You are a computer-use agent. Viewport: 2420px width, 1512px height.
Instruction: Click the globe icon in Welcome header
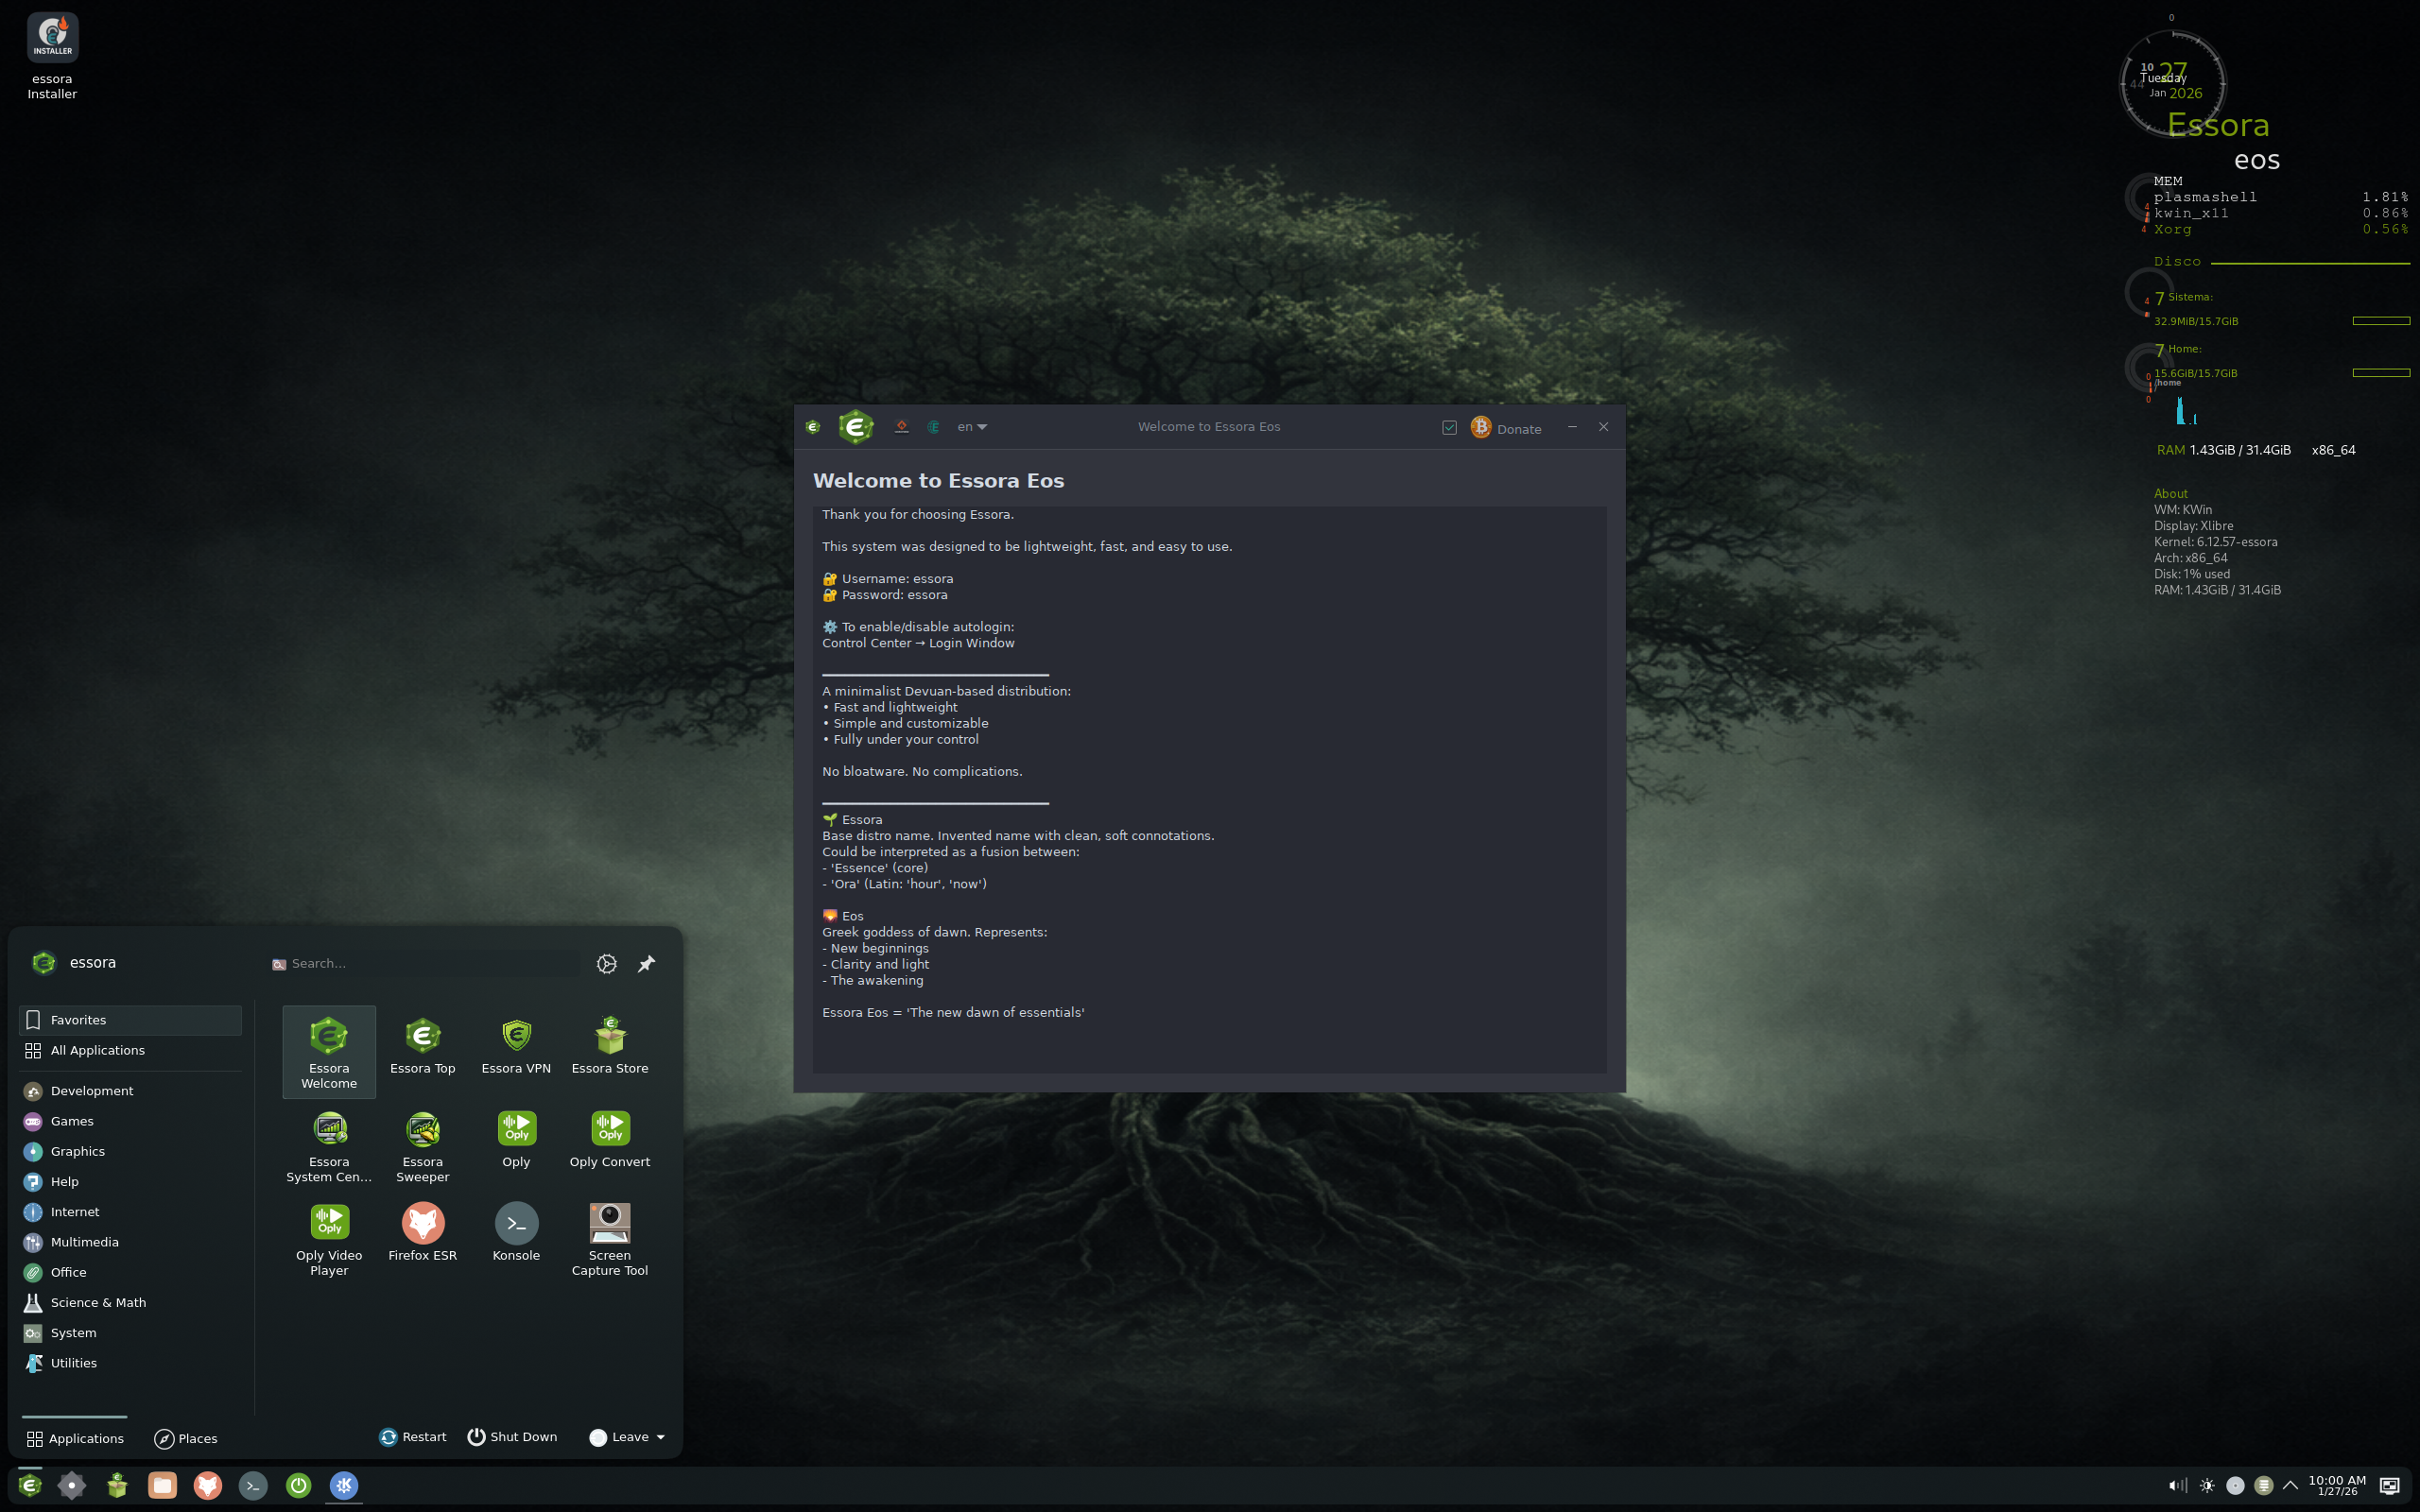933,427
